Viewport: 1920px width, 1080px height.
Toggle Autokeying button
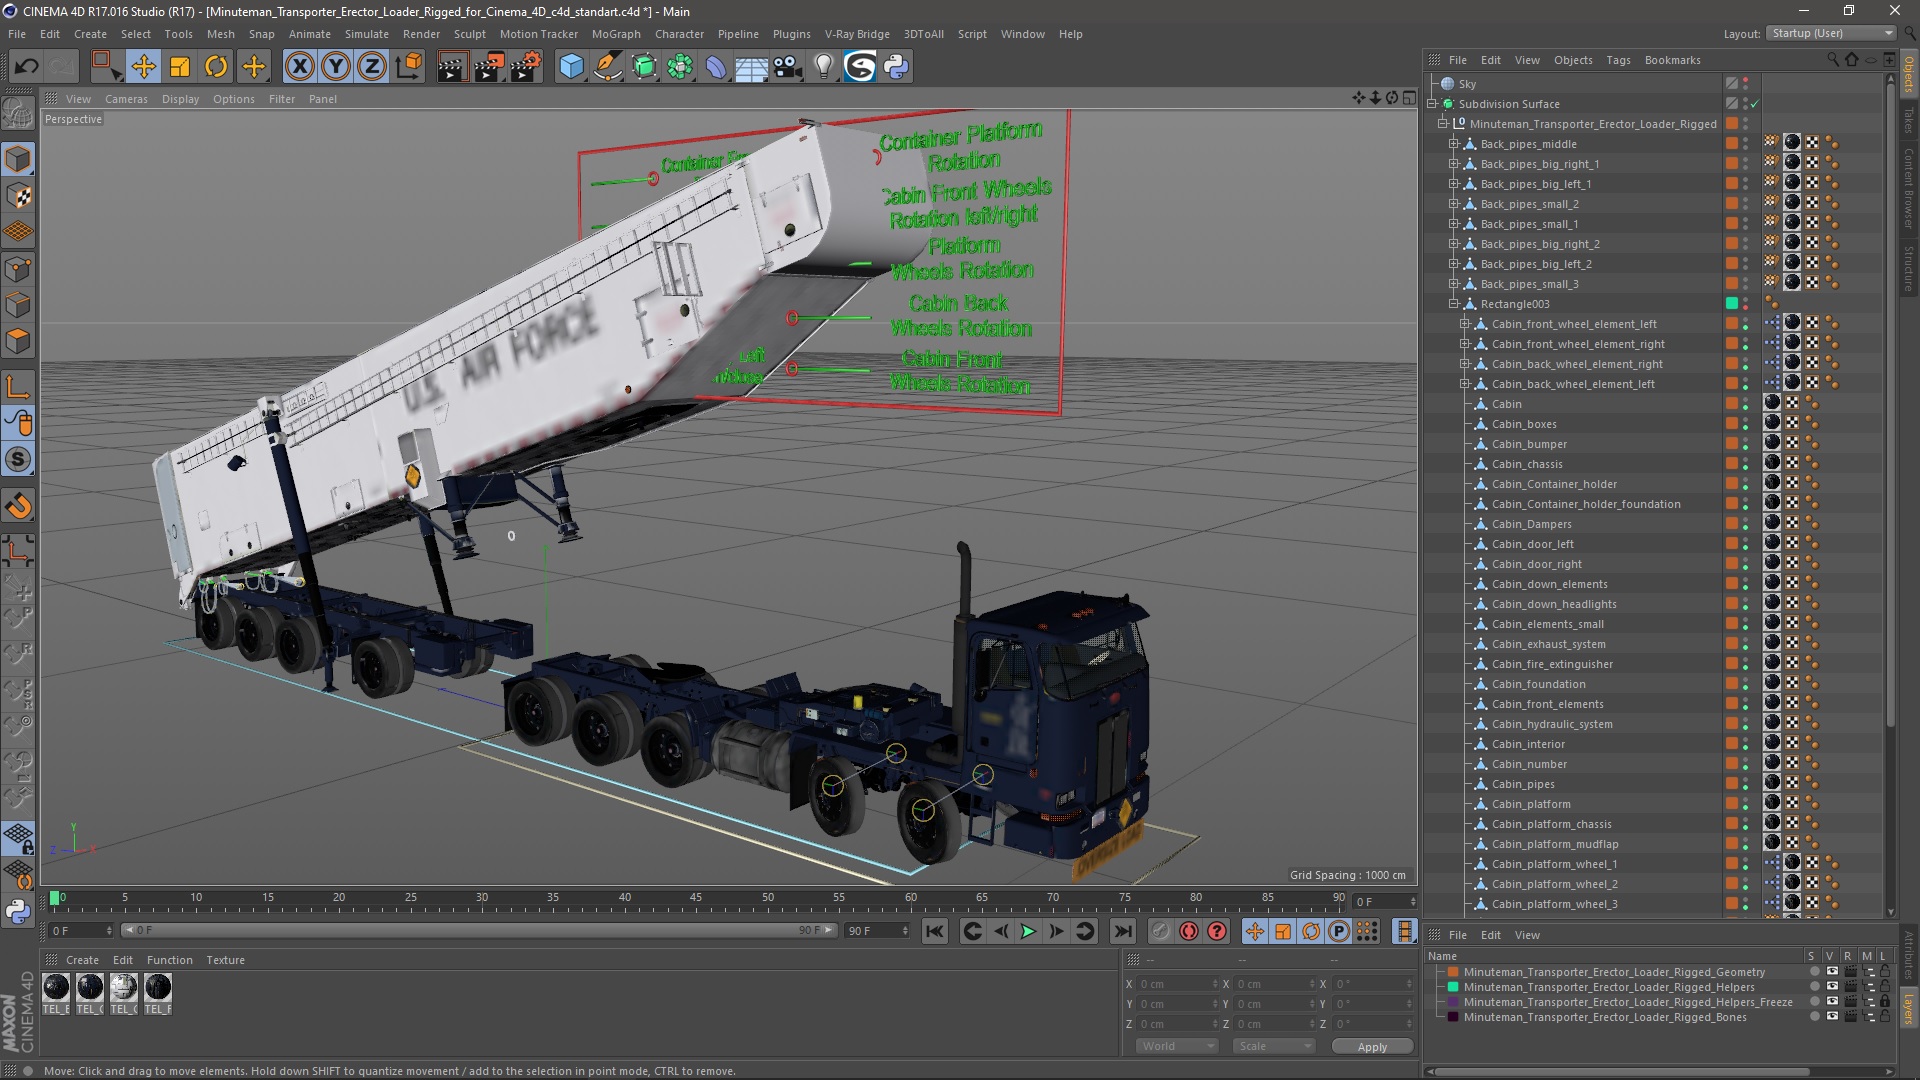coord(1188,931)
